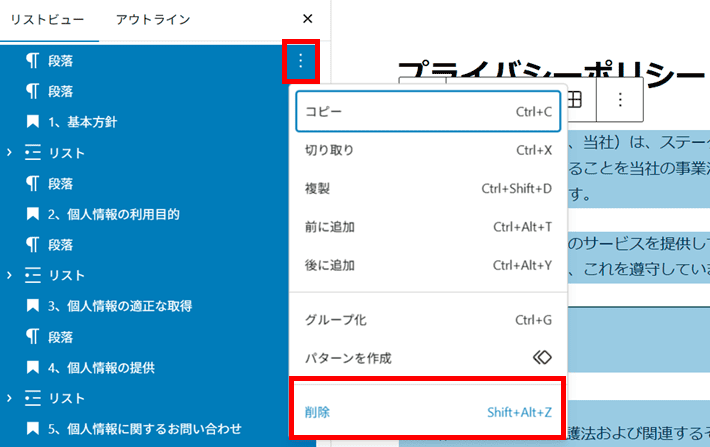The image size is (710, 447).
Task: Close the list view panel
Action: 308,19
